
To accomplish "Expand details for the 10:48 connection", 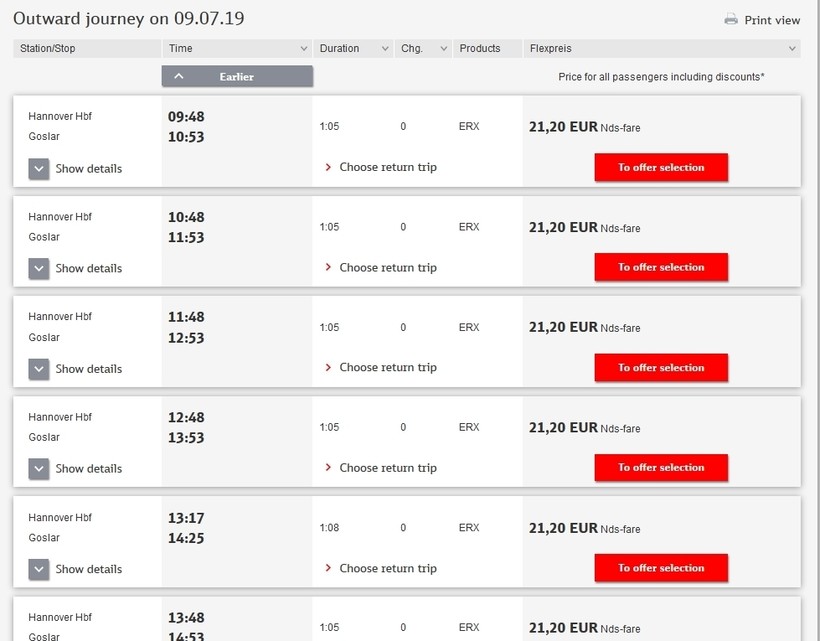I will (x=39, y=269).
